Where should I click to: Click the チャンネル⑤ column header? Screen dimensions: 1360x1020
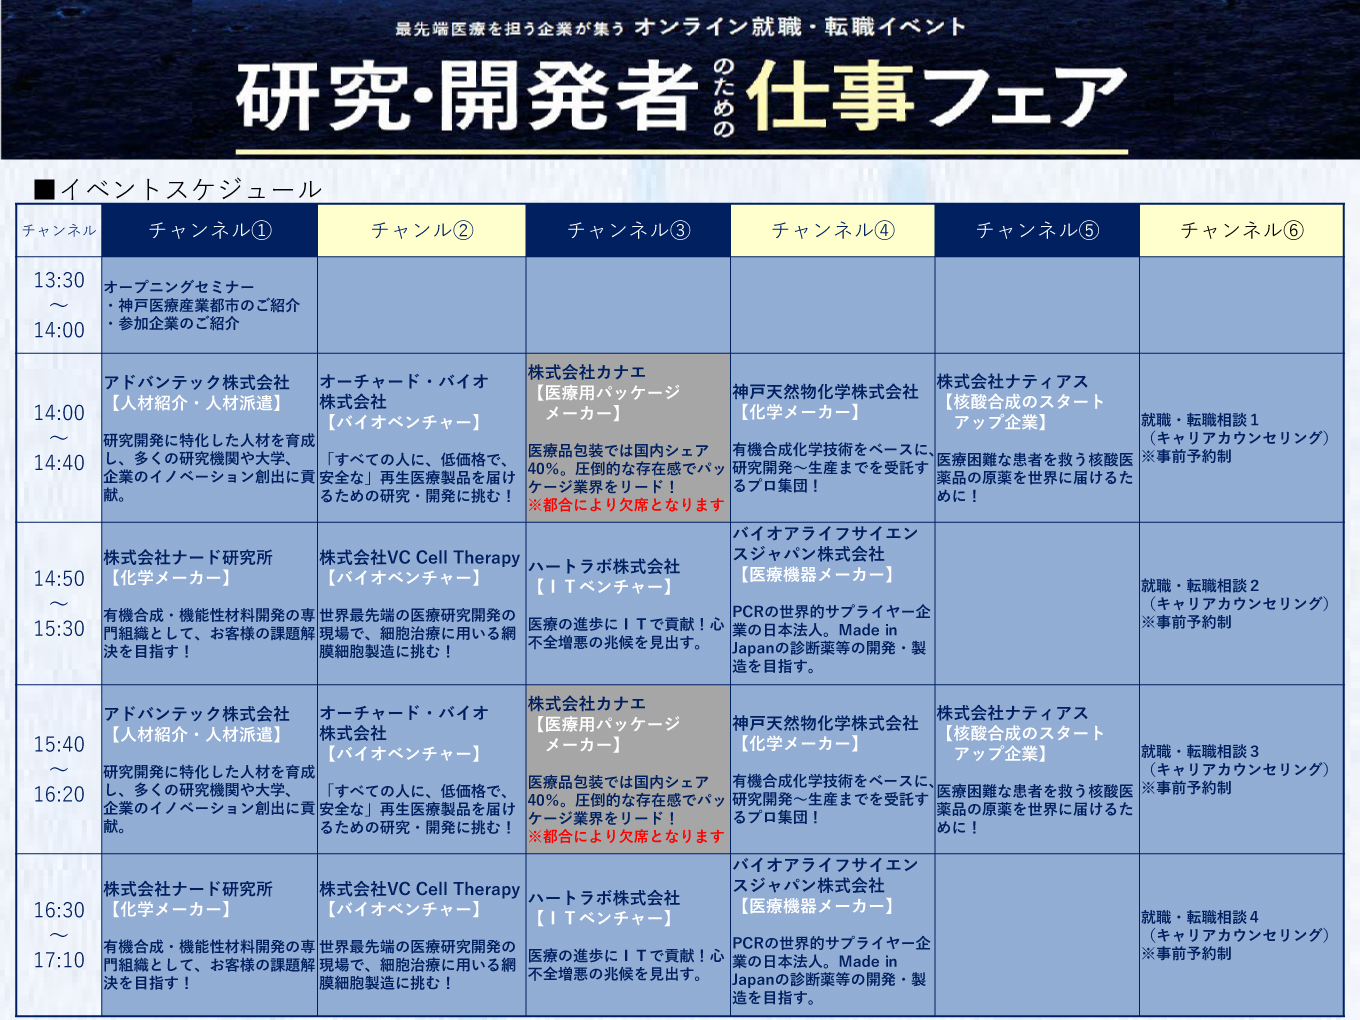[x=1037, y=230]
